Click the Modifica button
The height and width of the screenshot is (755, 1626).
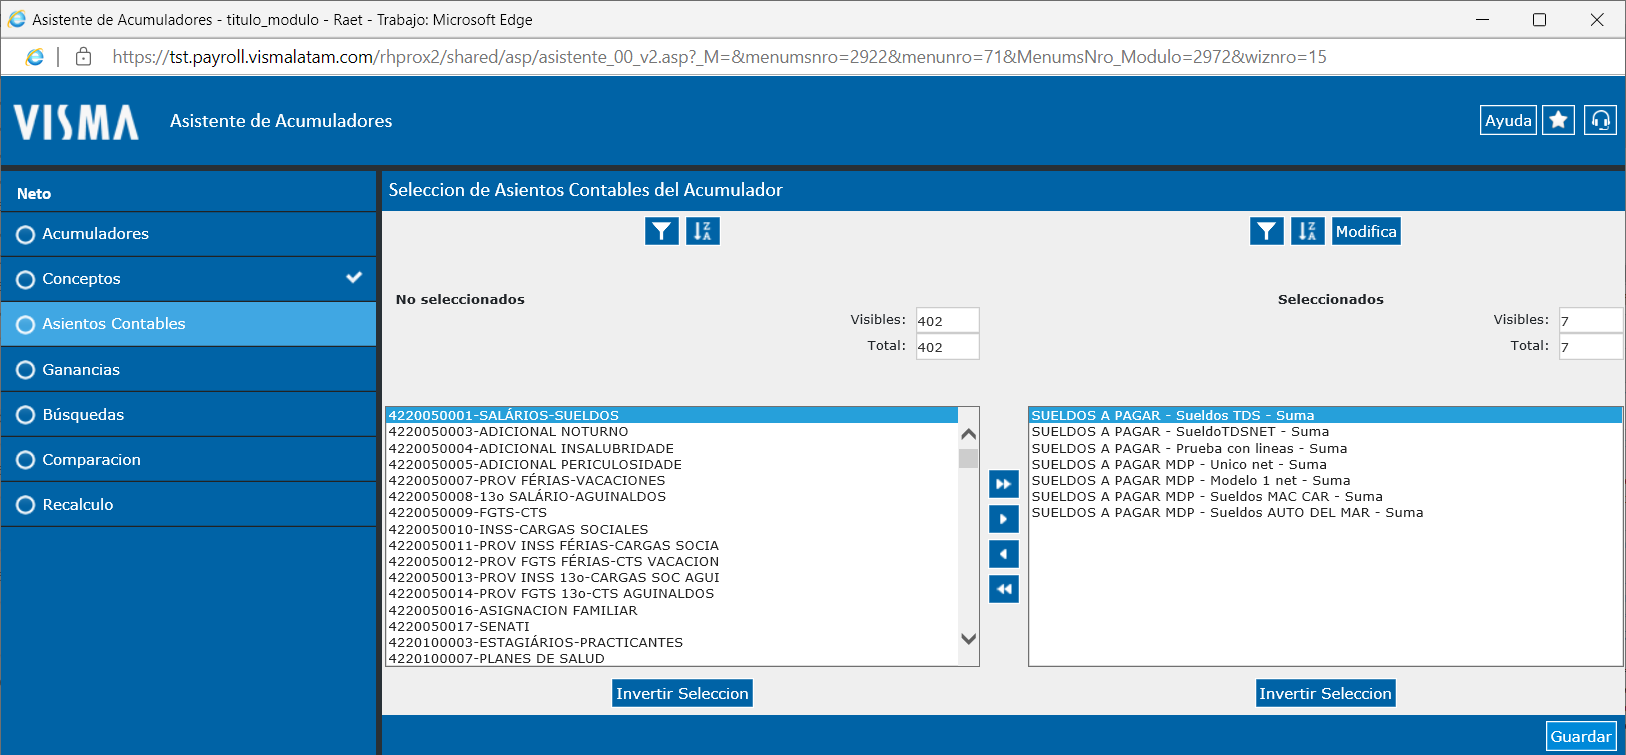click(1366, 231)
